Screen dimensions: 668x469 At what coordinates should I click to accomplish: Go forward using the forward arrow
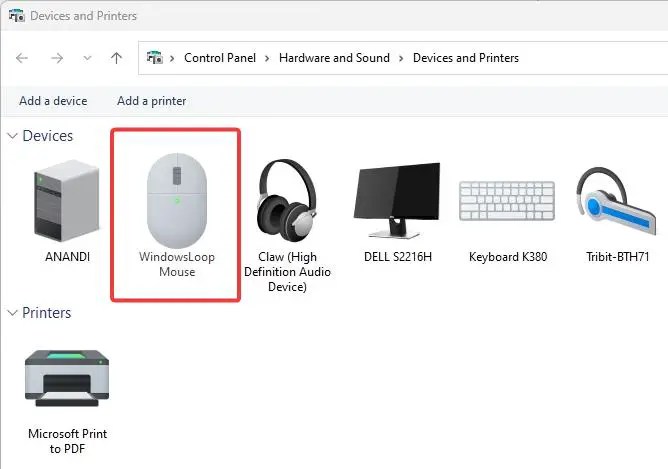(x=57, y=58)
